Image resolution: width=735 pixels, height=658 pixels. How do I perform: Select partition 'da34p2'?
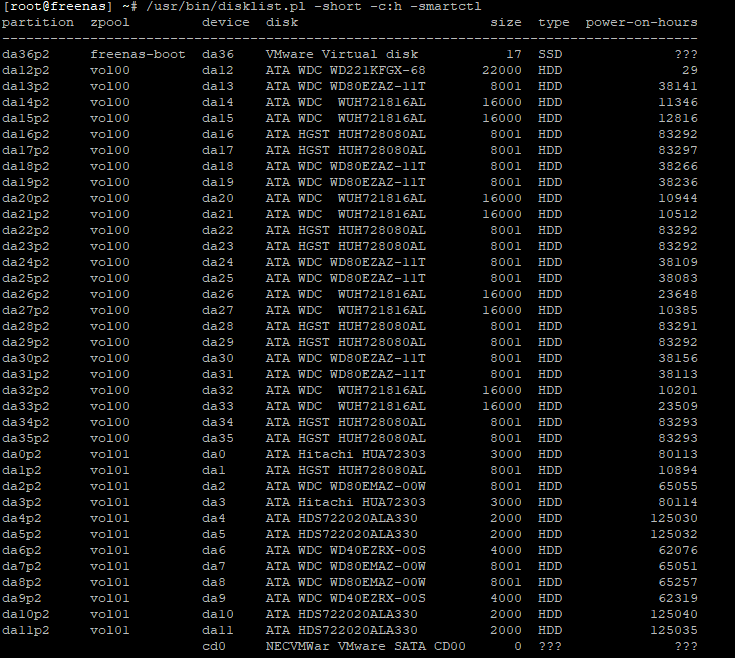[x=26, y=422]
